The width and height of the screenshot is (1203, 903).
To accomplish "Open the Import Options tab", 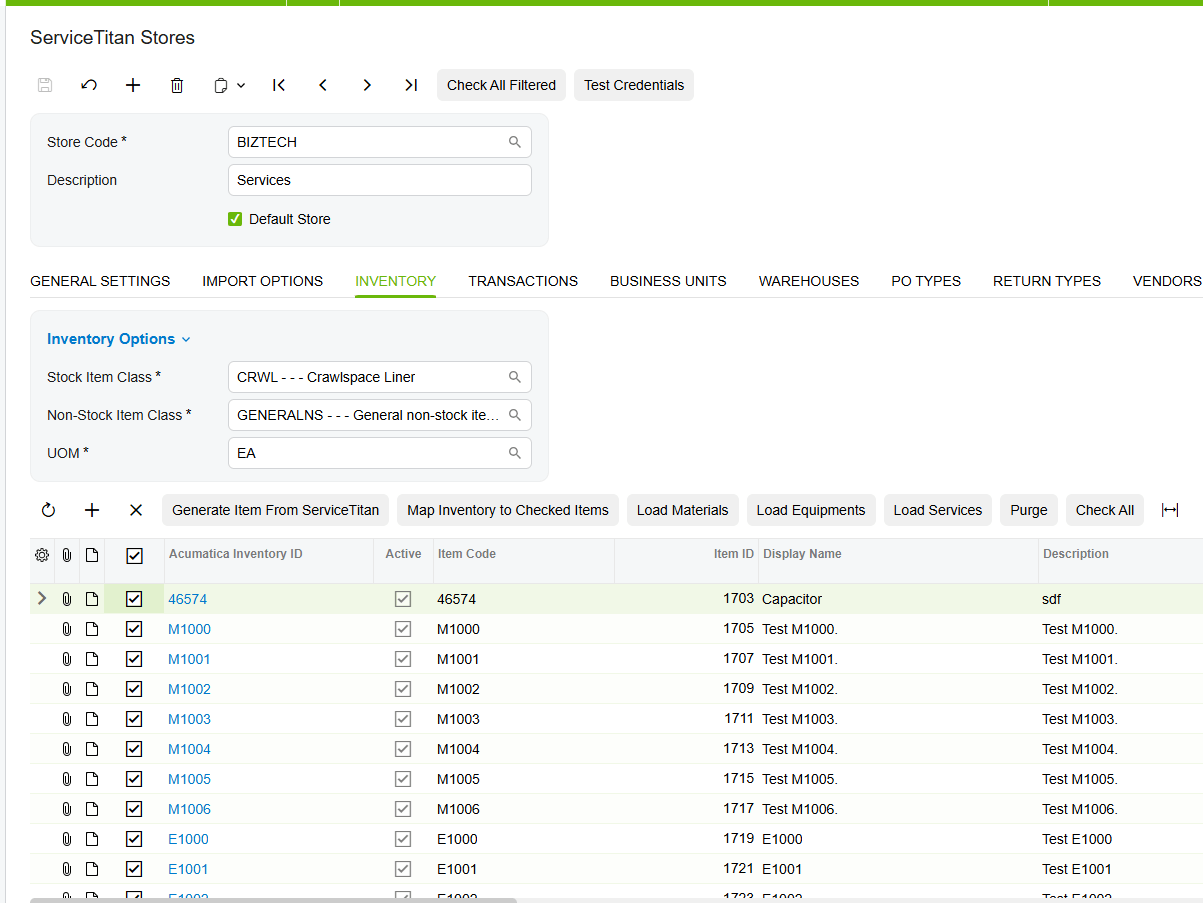I will coord(262,281).
